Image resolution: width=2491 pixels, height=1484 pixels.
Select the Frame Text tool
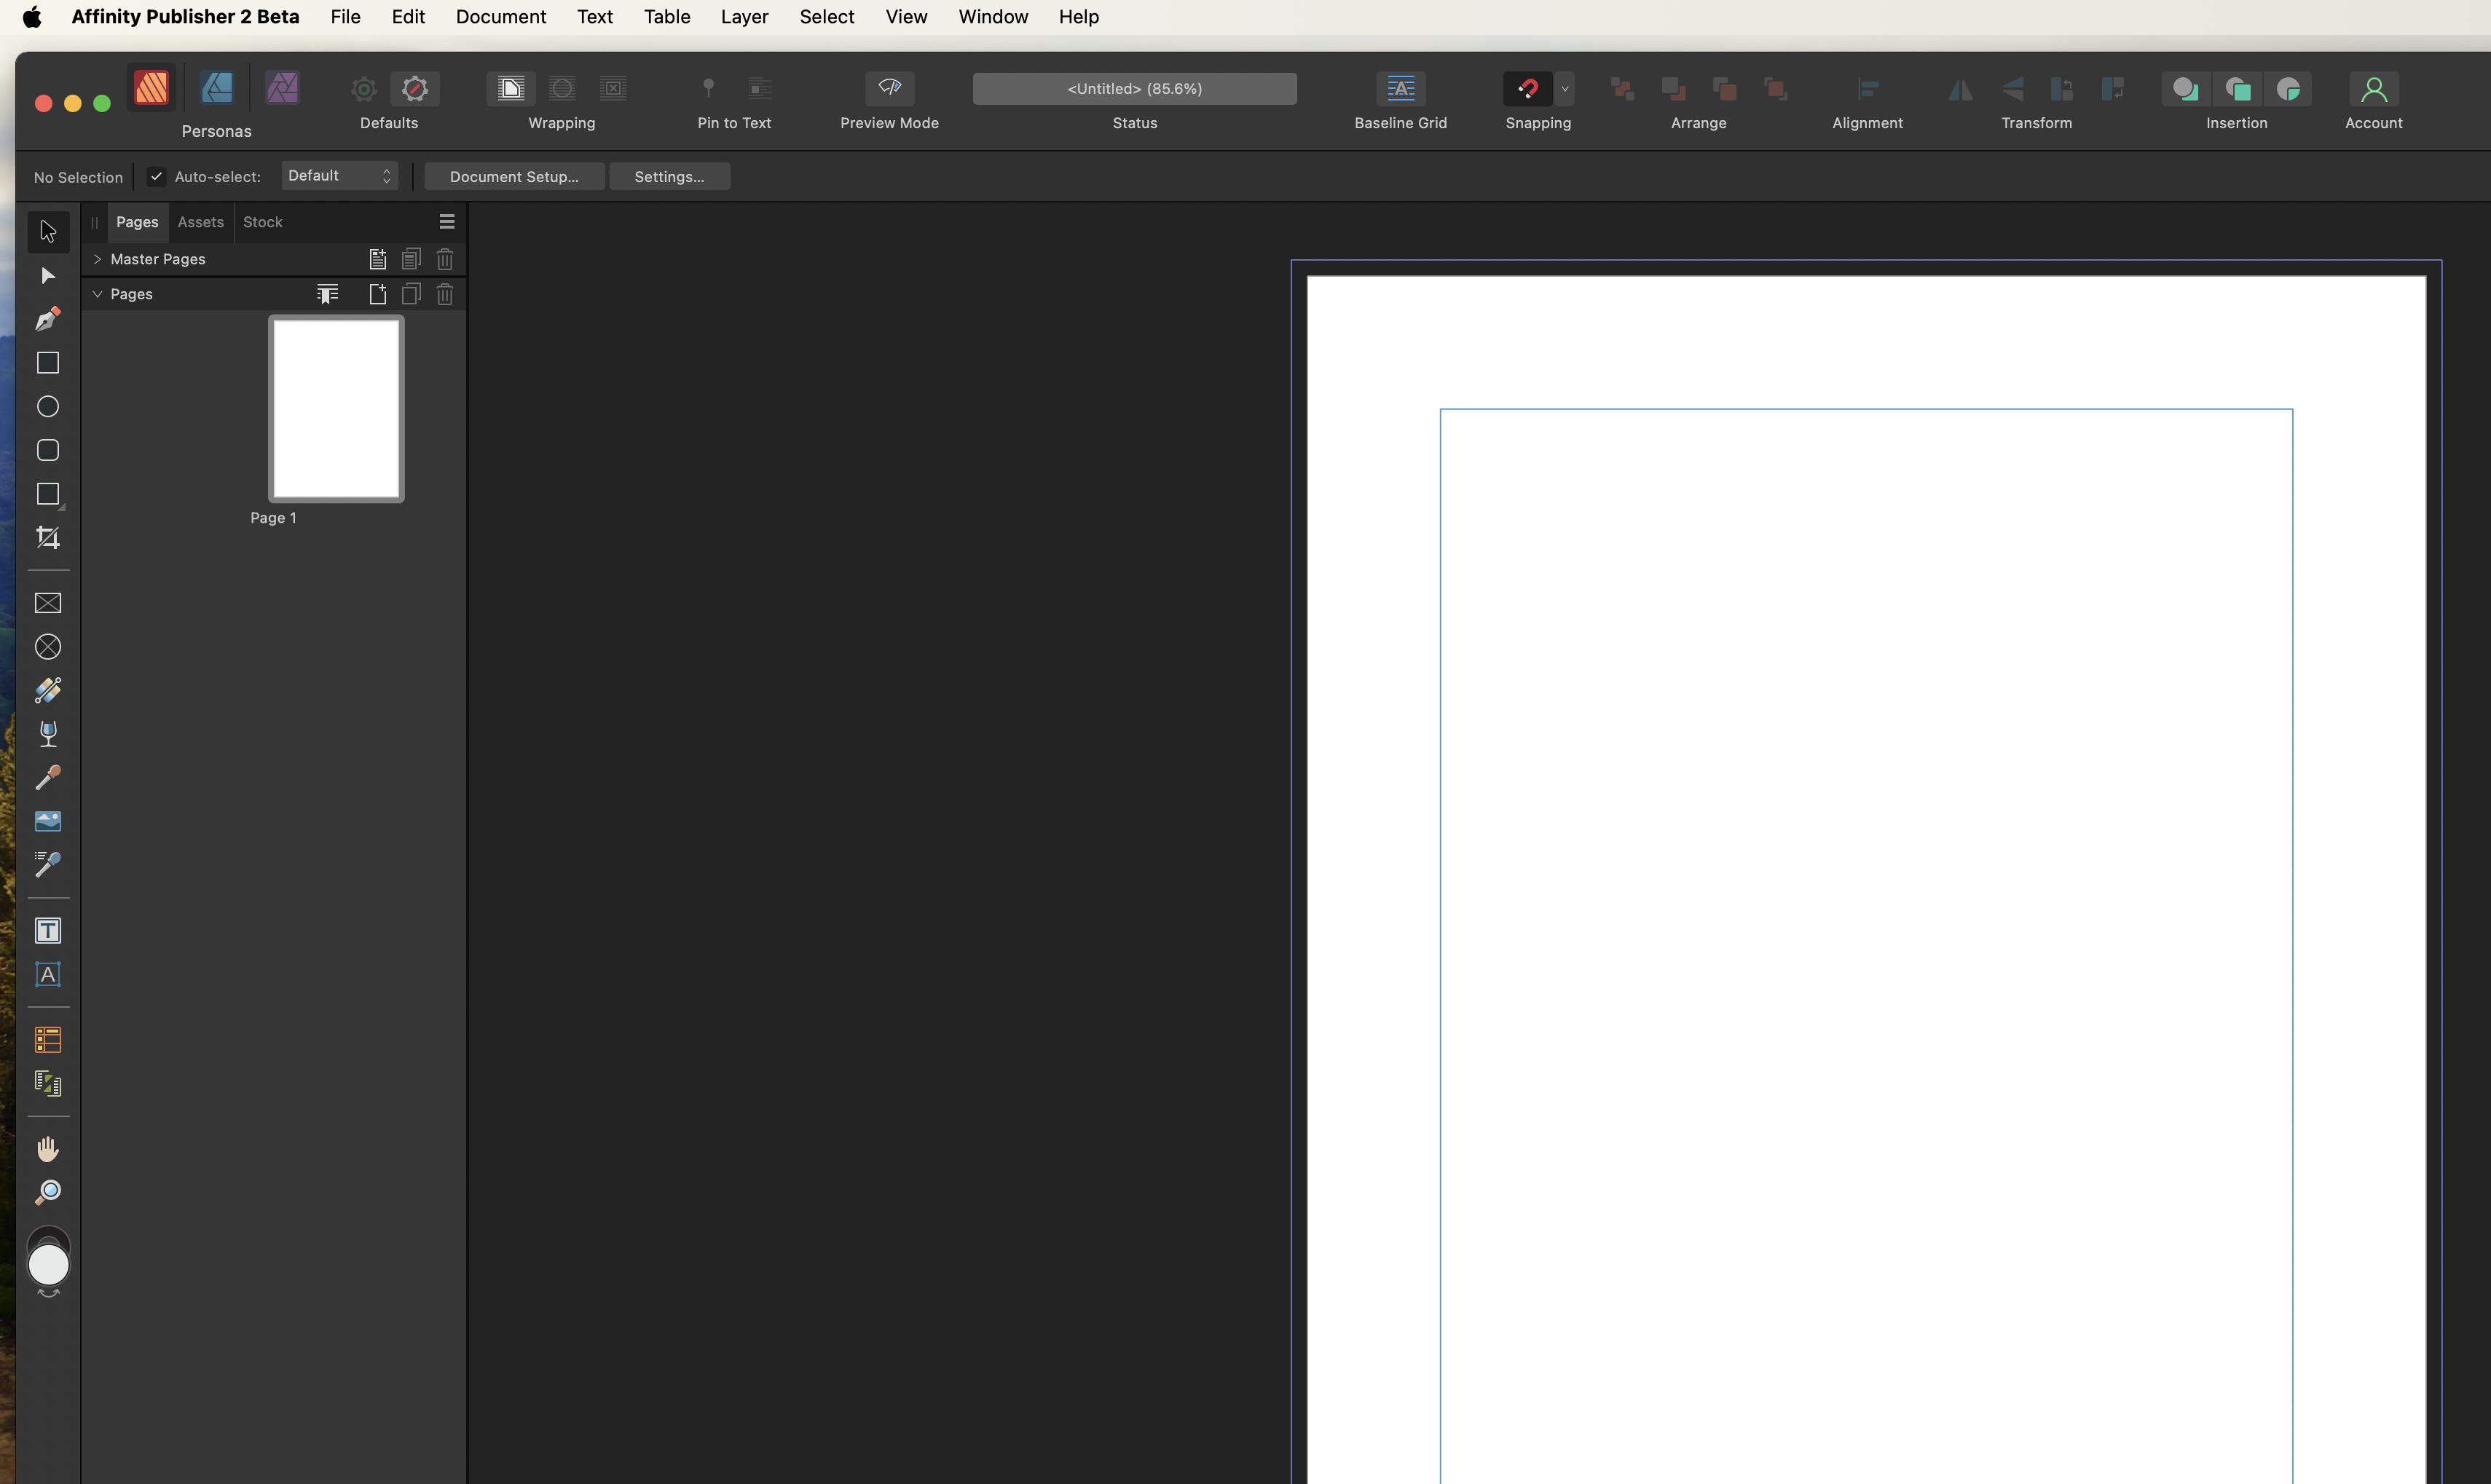(48, 931)
